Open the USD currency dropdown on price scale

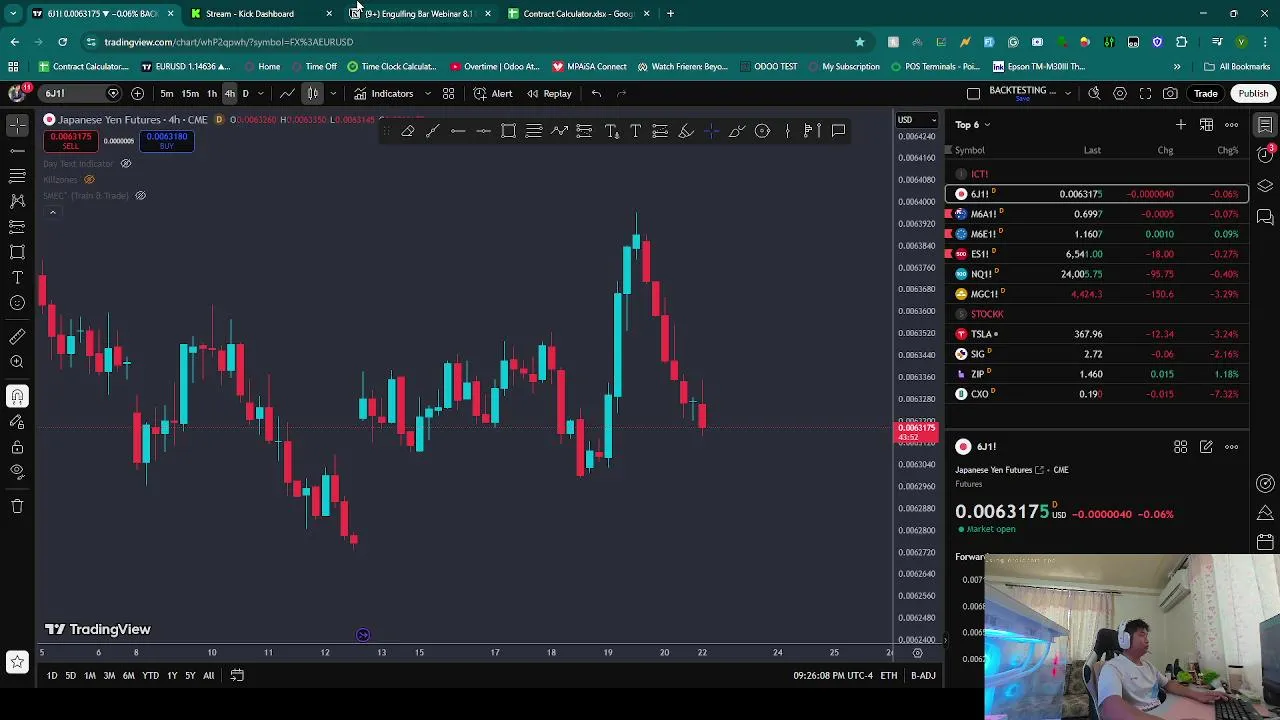tap(916, 120)
